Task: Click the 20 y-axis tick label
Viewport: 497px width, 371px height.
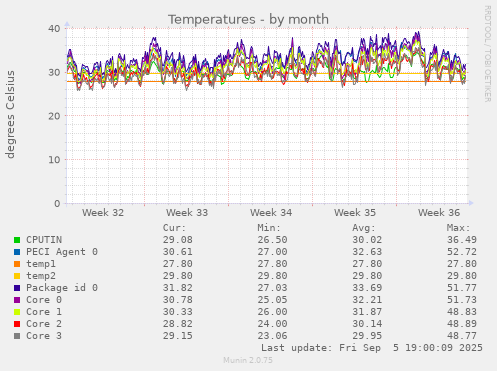Action: click(54, 116)
